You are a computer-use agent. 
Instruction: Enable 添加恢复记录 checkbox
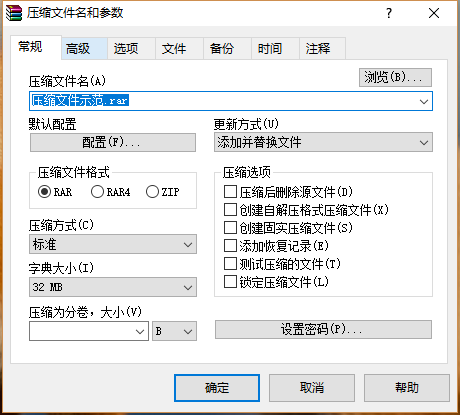230,246
